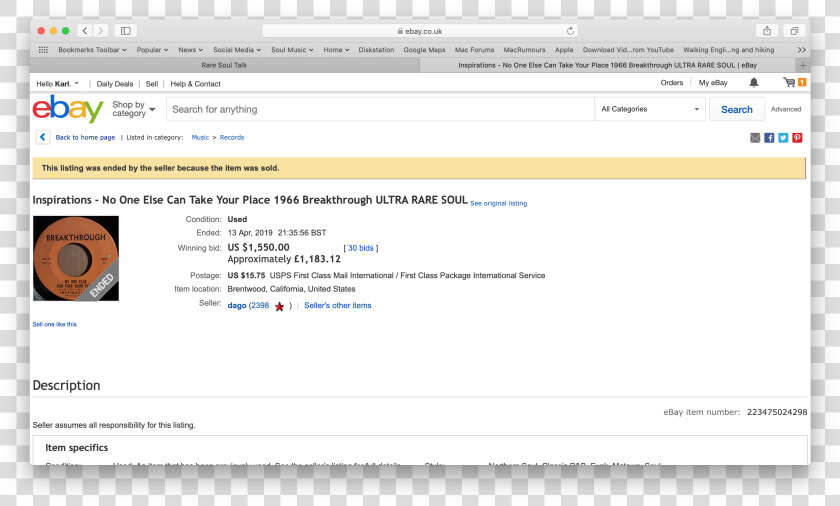Click Sell one like this link
The width and height of the screenshot is (840, 506).
(55, 324)
